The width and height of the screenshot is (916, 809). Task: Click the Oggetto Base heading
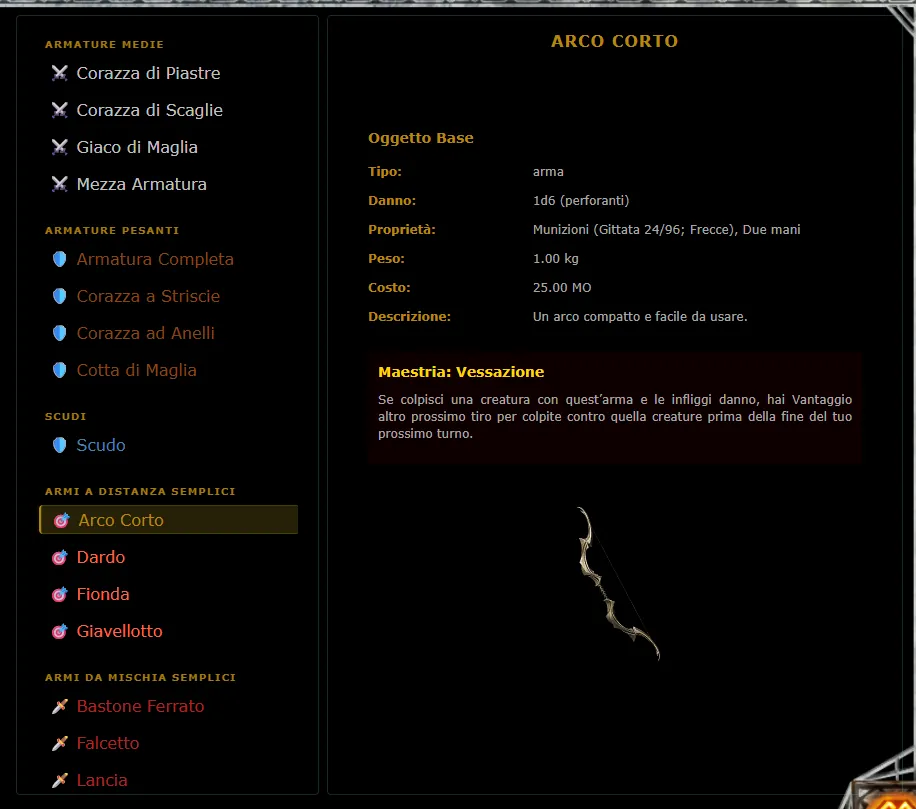pyautogui.click(x=421, y=138)
